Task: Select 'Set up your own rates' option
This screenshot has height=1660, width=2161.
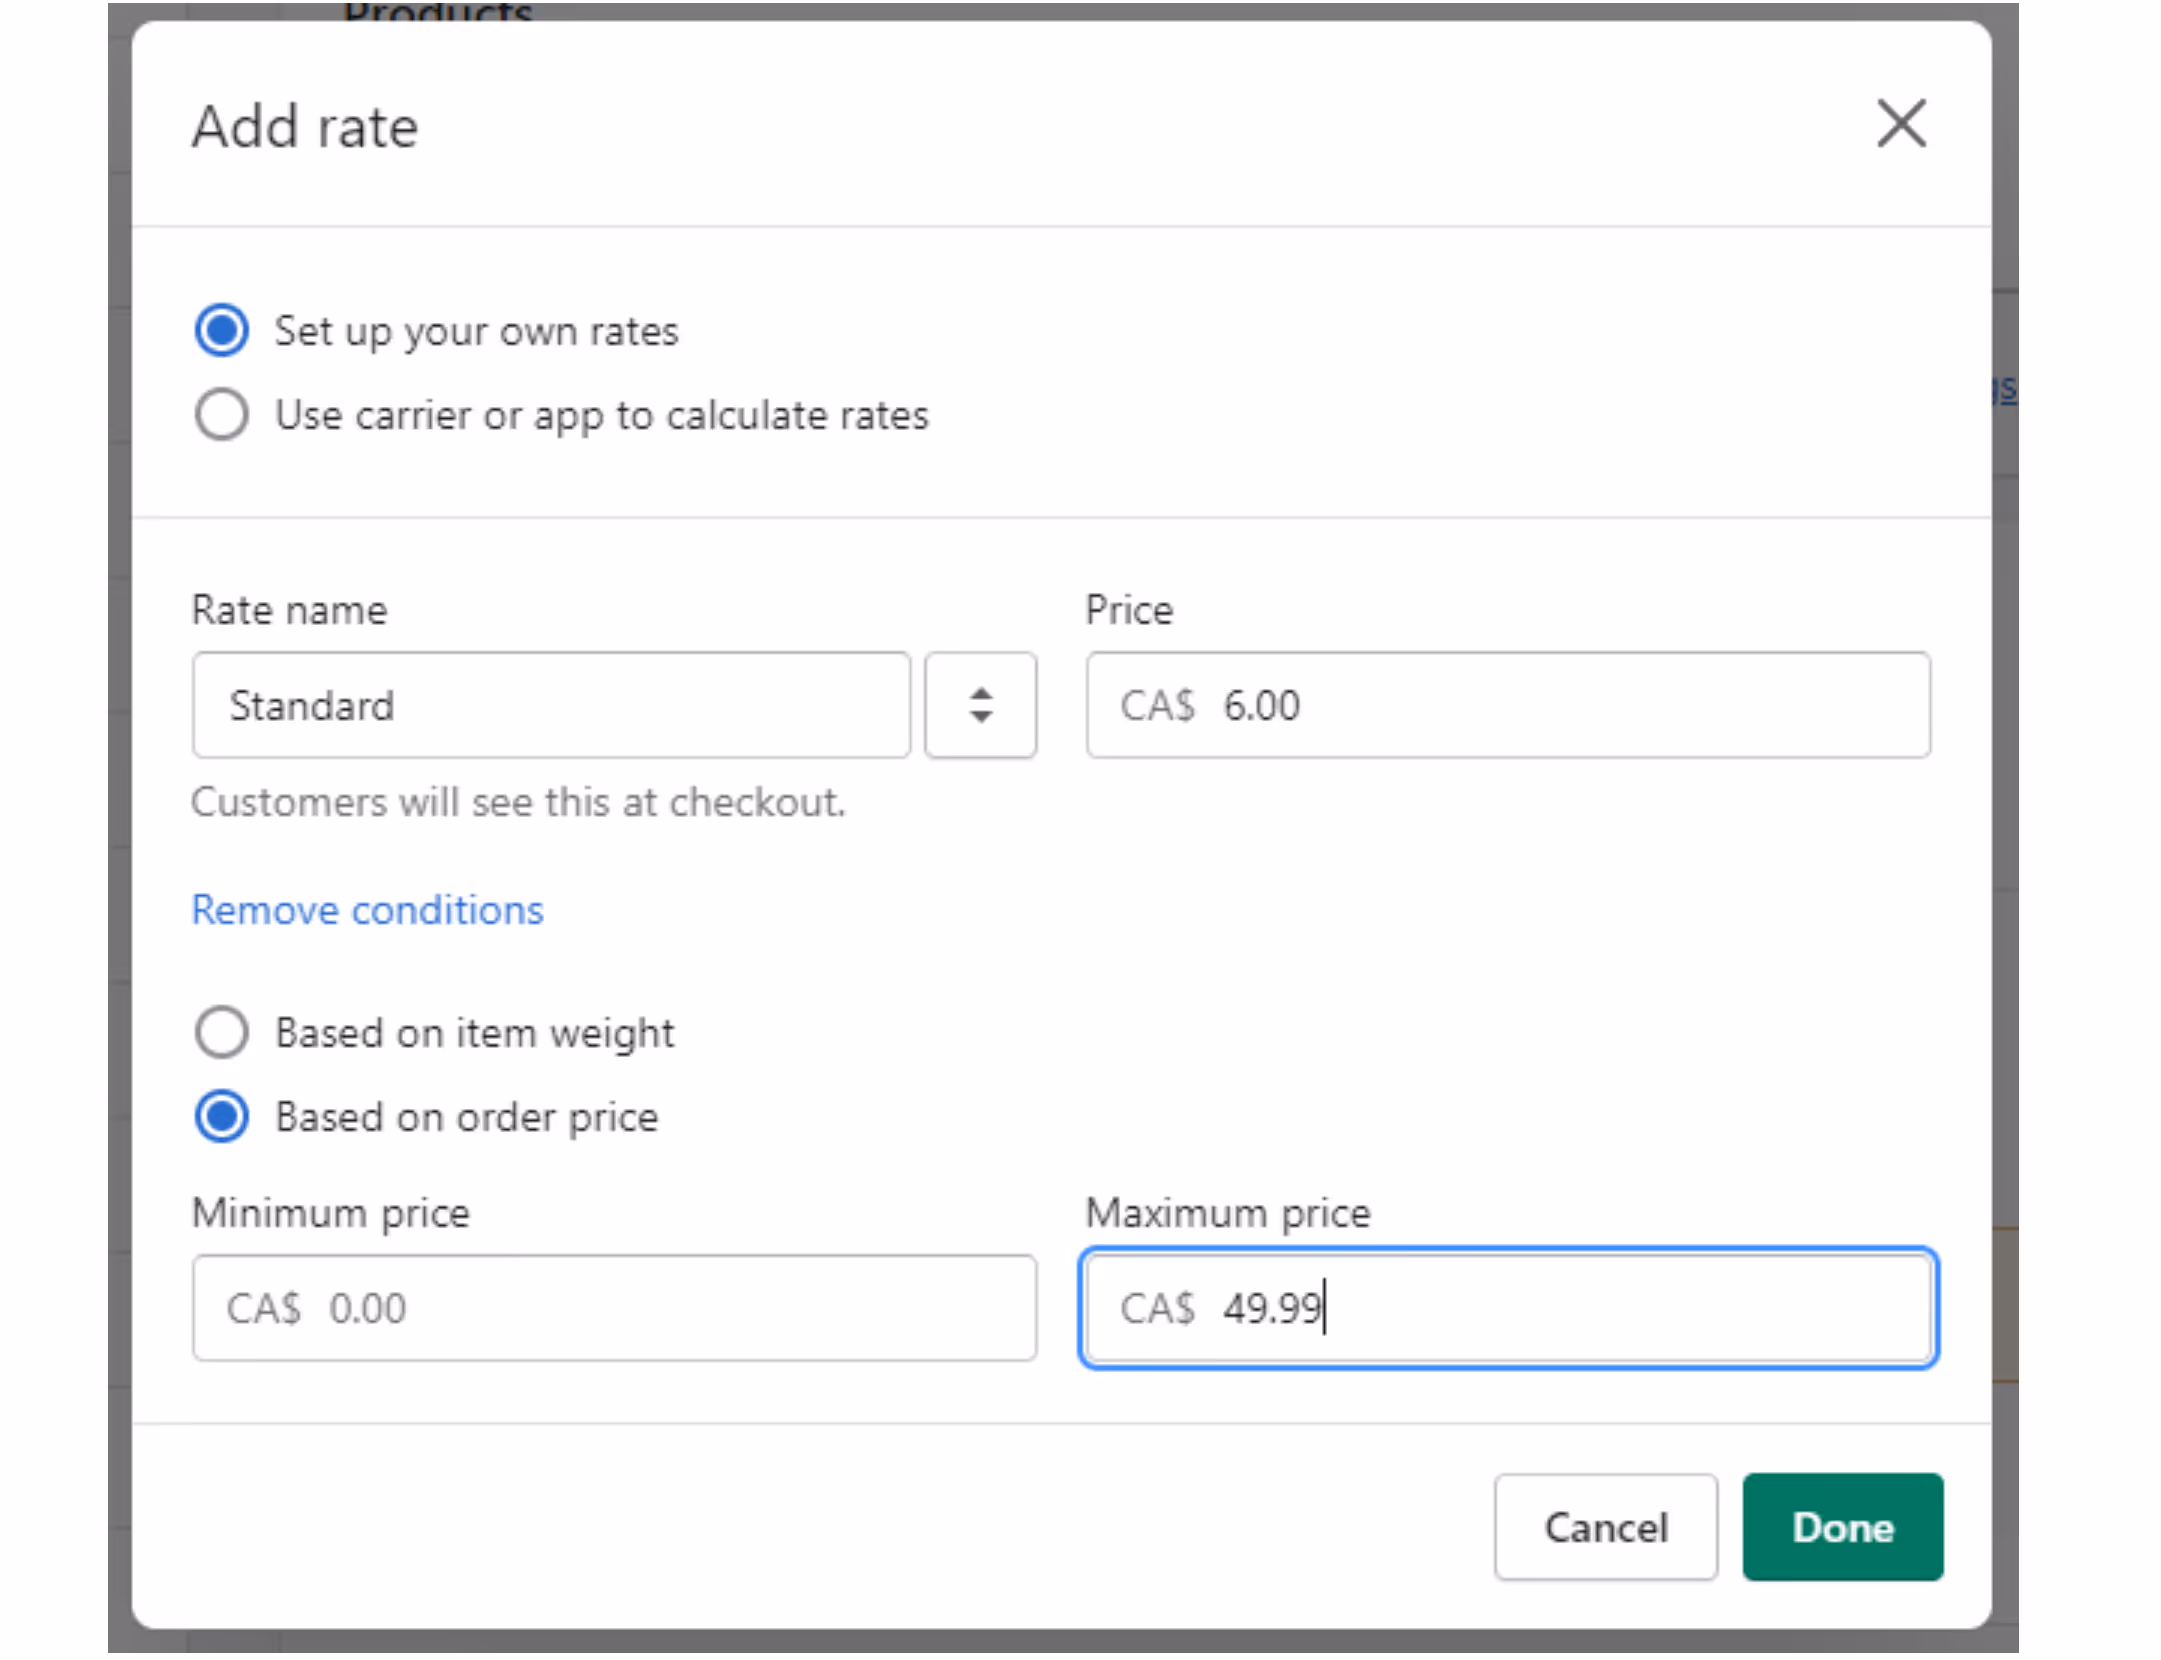Action: click(x=221, y=330)
